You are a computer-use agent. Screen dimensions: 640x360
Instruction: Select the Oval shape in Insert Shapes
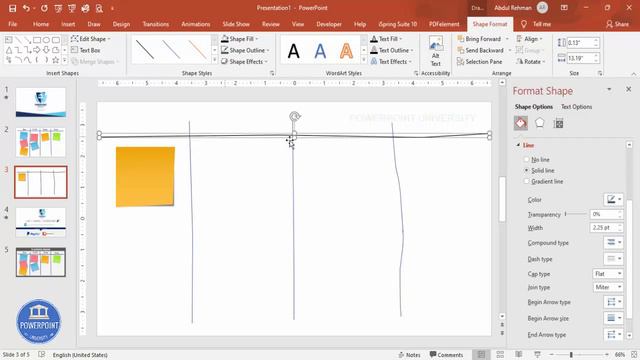pyautogui.click(x=46, y=40)
